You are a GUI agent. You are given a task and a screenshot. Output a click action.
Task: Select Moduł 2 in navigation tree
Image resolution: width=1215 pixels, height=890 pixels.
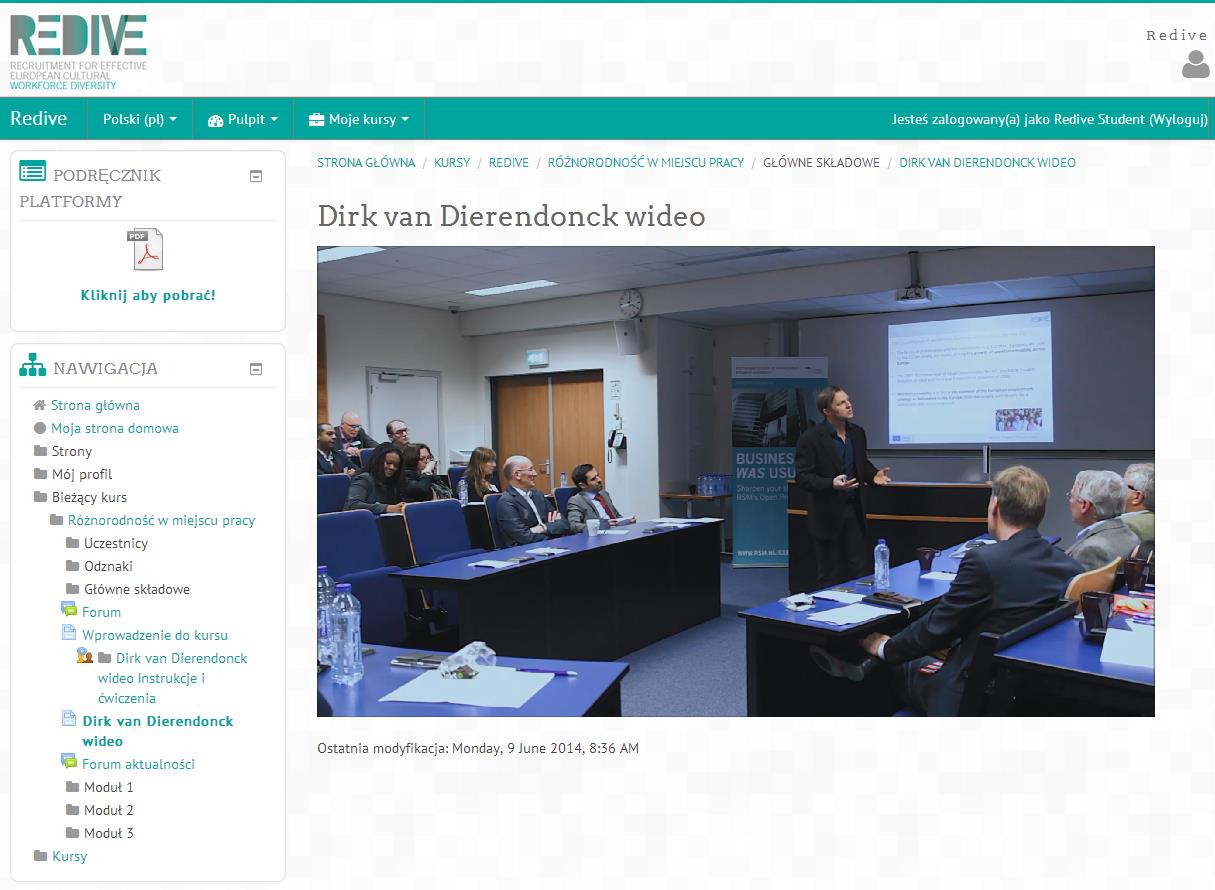coord(109,810)
